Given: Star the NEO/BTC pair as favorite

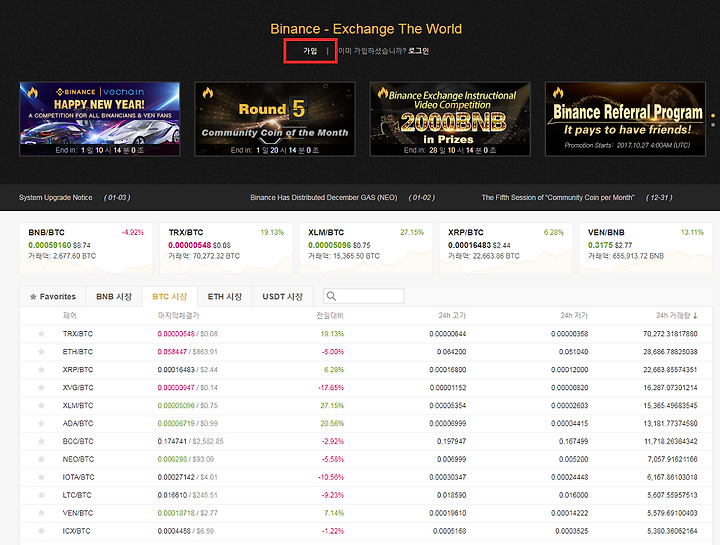Looking at the screenshot, I should [x=41, y=459].
